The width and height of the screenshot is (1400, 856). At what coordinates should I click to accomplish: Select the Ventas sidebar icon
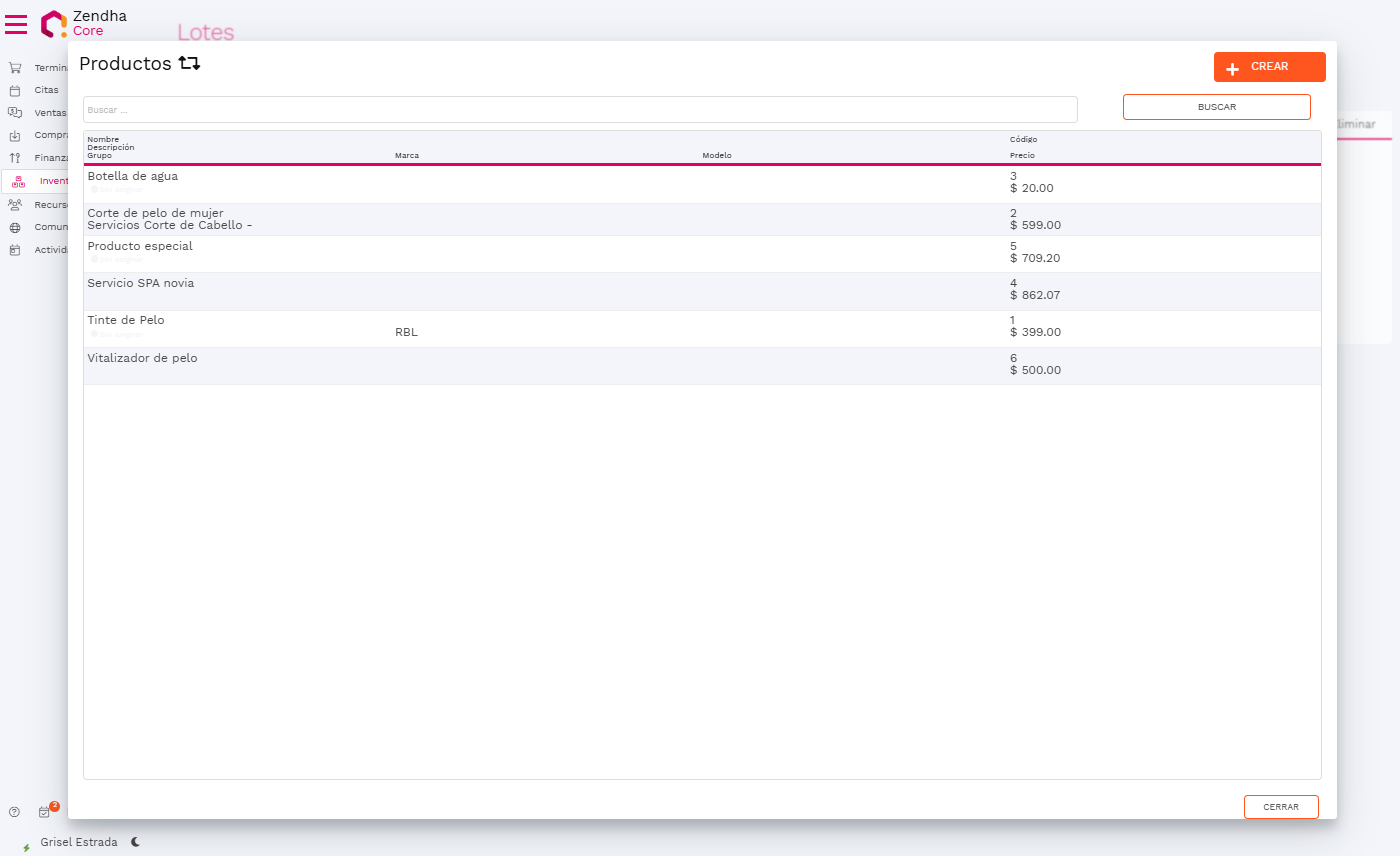[15, 113]
